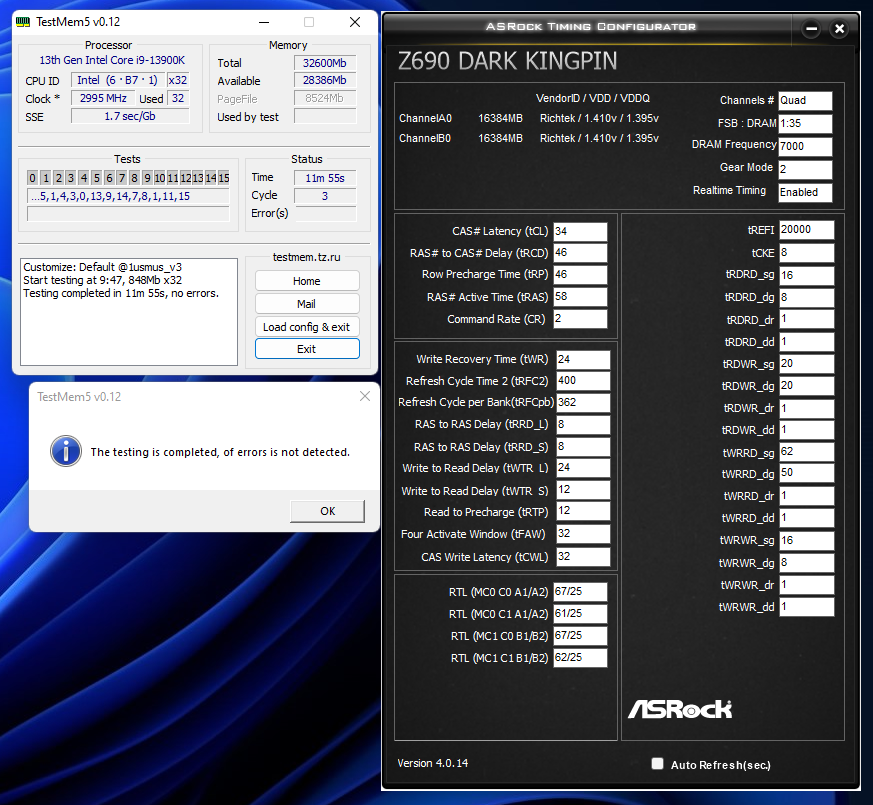Click the CAS# Latency (tCL) field
The width and height of the screenshot is (873, 805).
tap(580, 232)
